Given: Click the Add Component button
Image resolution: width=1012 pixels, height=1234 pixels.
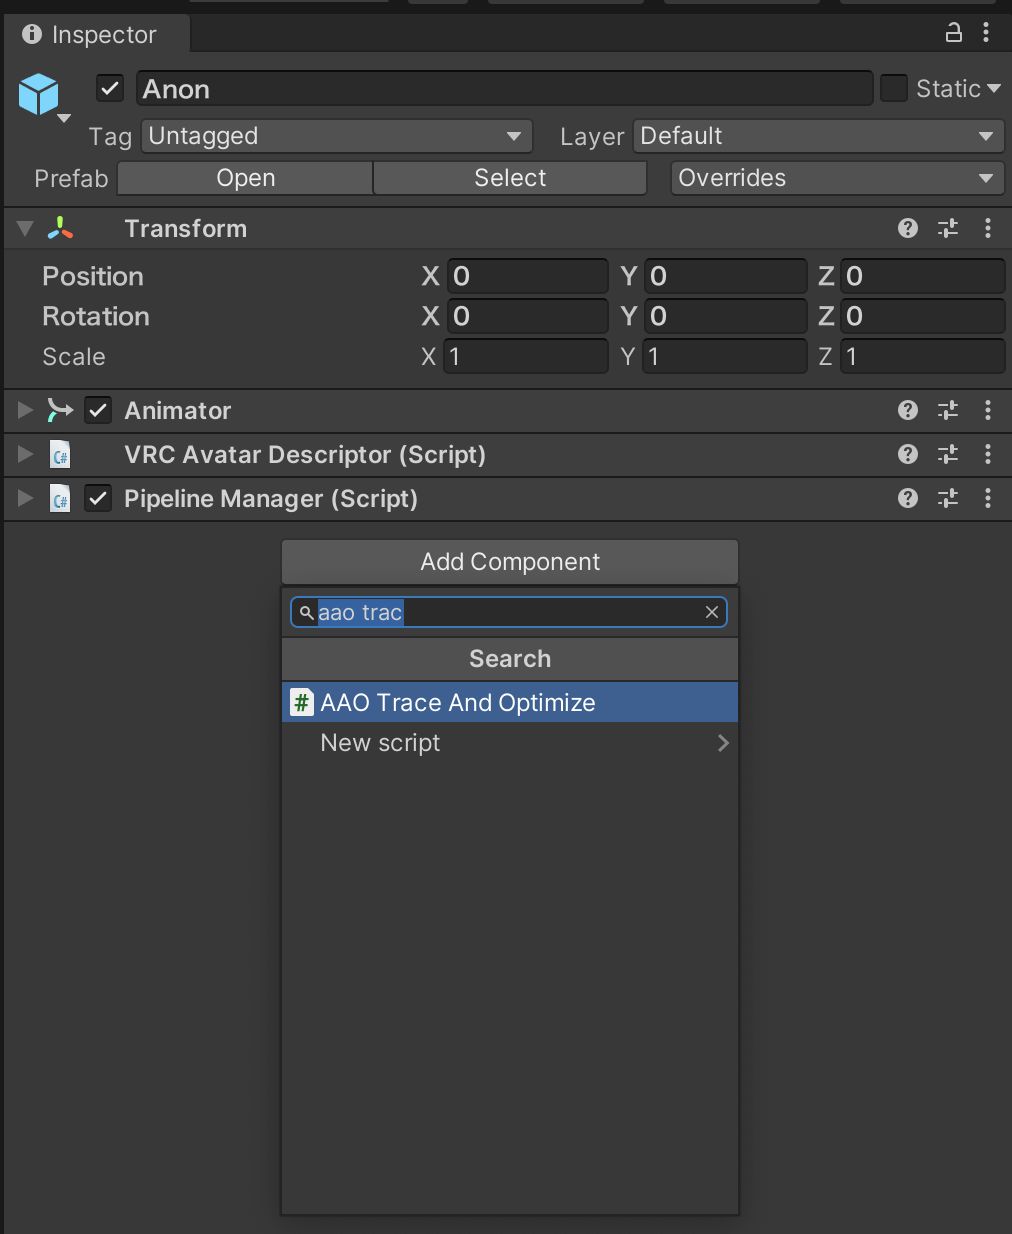Looking at the screenshot, I should (x=510, y=562).
